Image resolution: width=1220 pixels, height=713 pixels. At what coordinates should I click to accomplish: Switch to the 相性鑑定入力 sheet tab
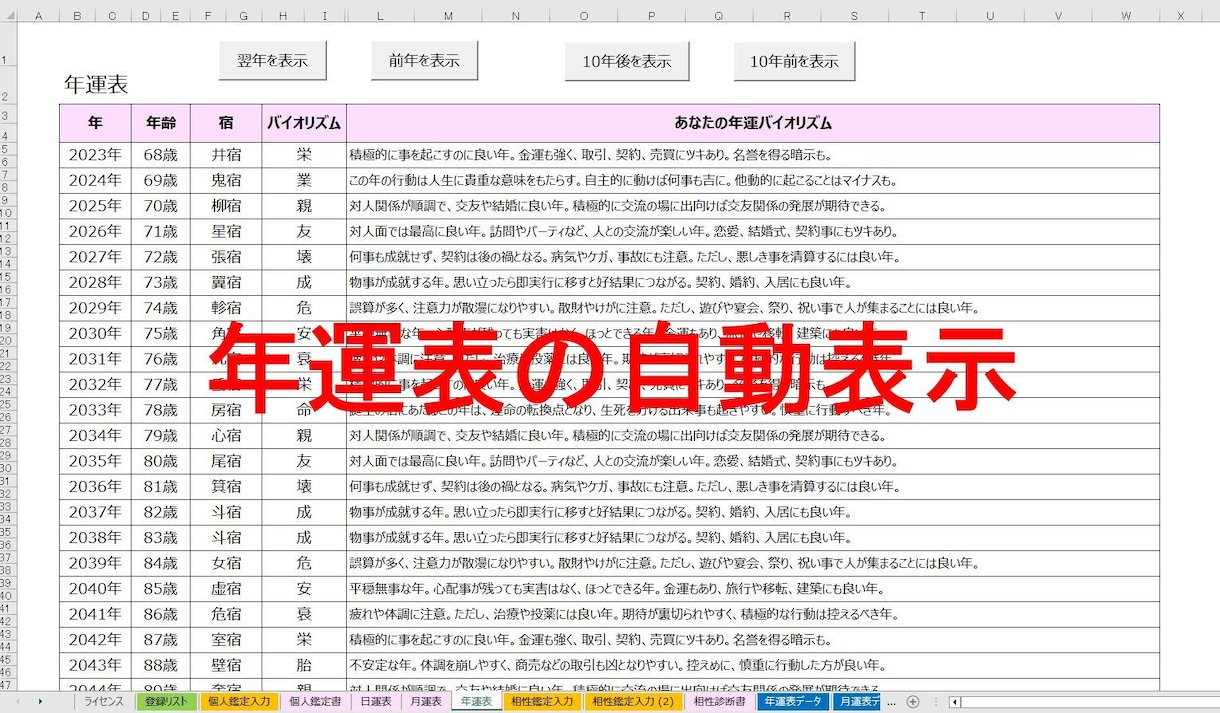(542, 702)
